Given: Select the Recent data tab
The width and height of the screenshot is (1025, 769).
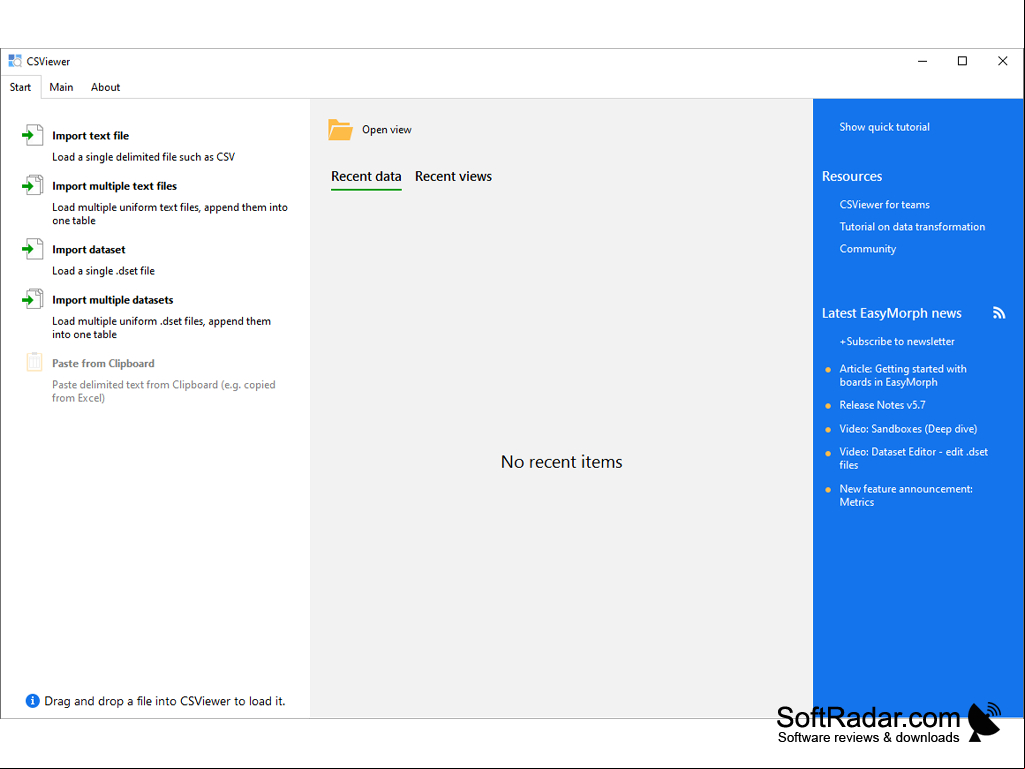Looking at the screenshot, I should coord(366,177).
